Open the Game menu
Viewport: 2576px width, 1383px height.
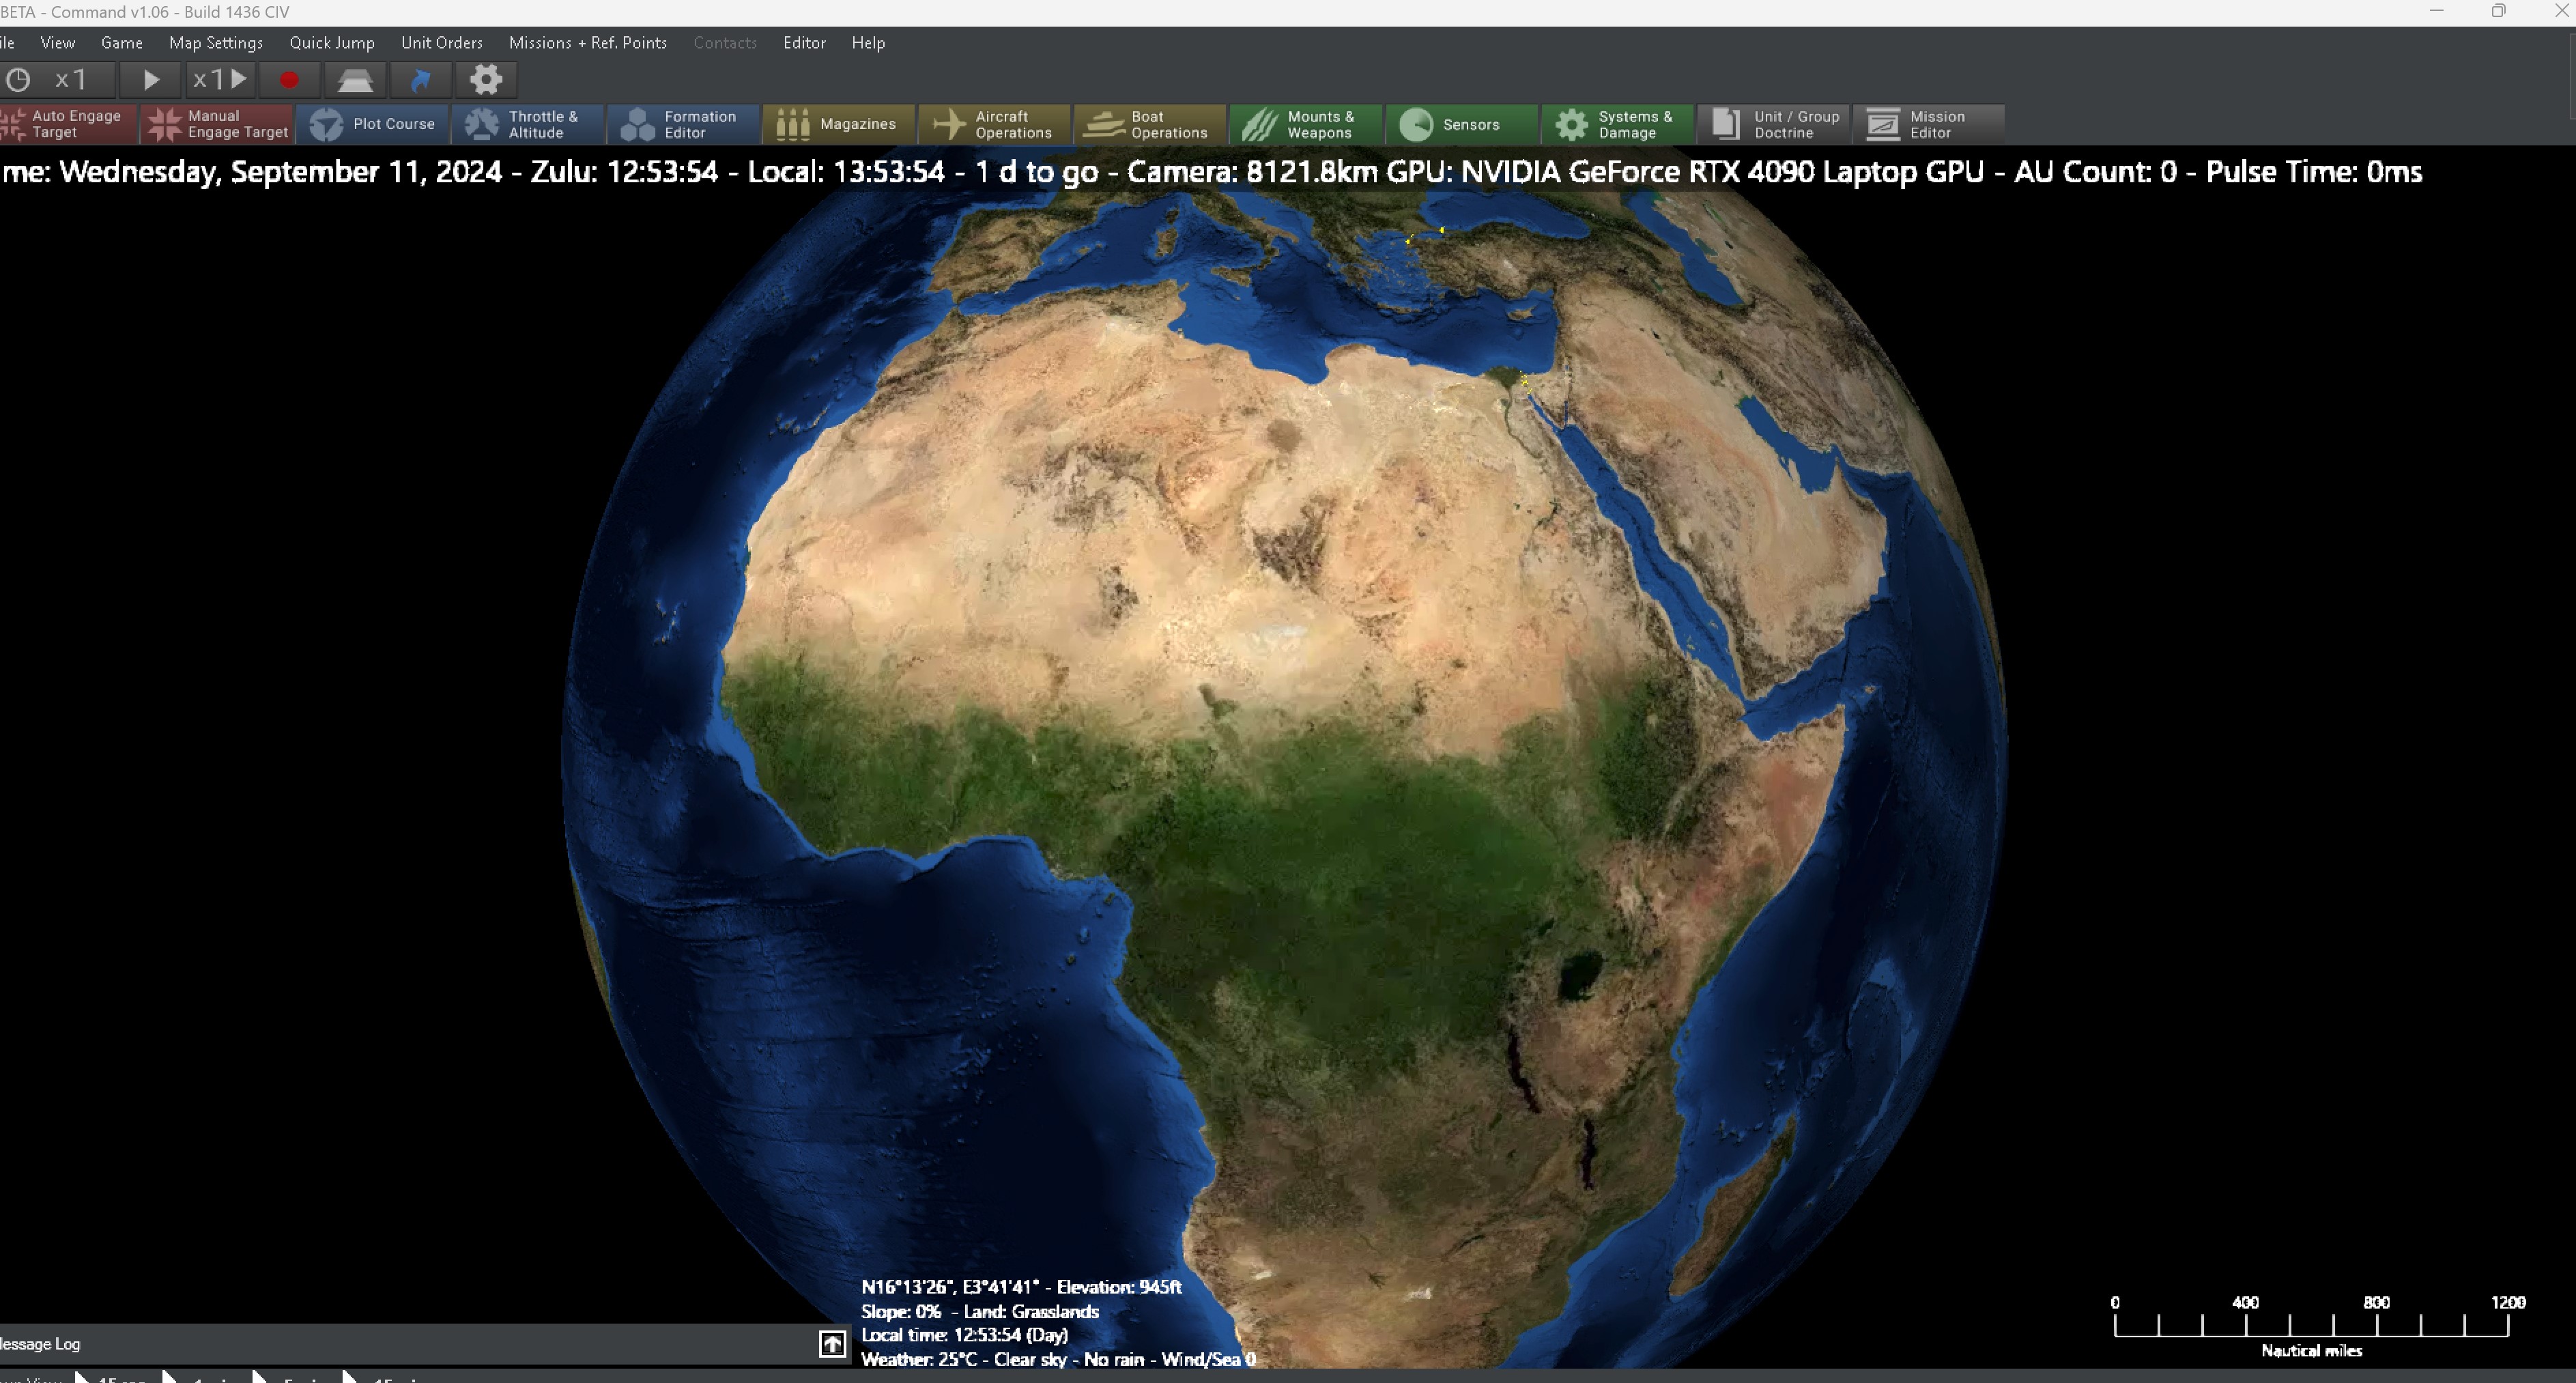tap(122, 43)
